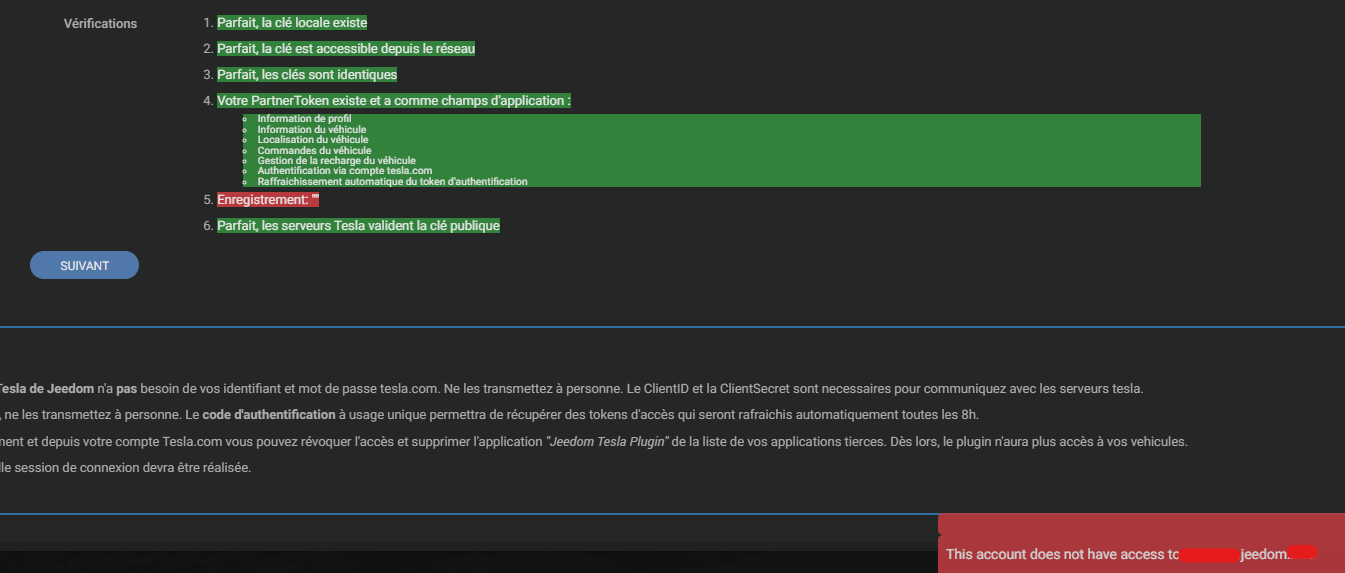The width and height of the screenshot is (1345, 573).
Task: Click 'les serveurs Tesla valident la clé publique'
Action: (380, 226)
